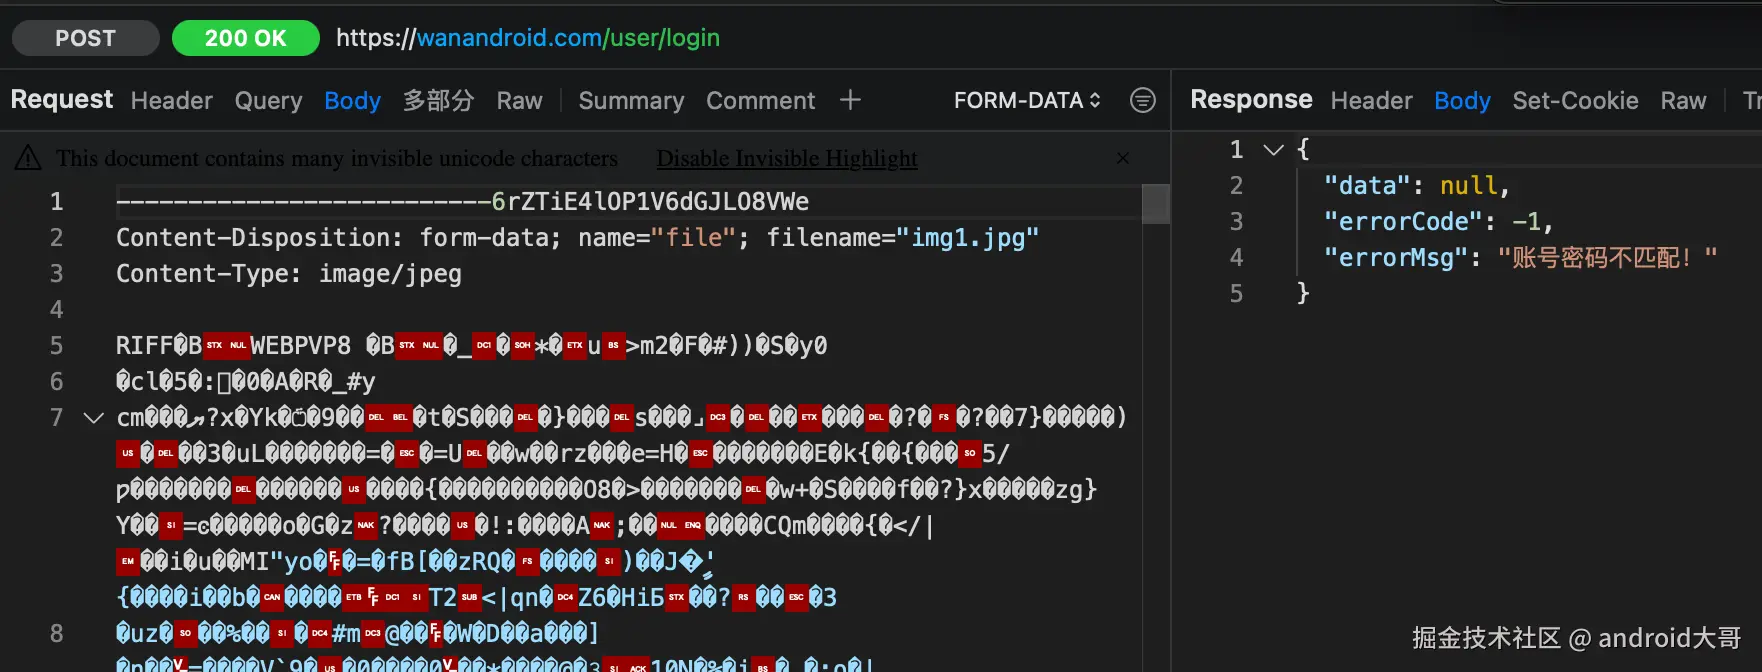1762x672 pixels.
Task: Click the boundary line 6rZTiE4lOP1V6dGJLO8VWe
Action: [x=462, y=201]
